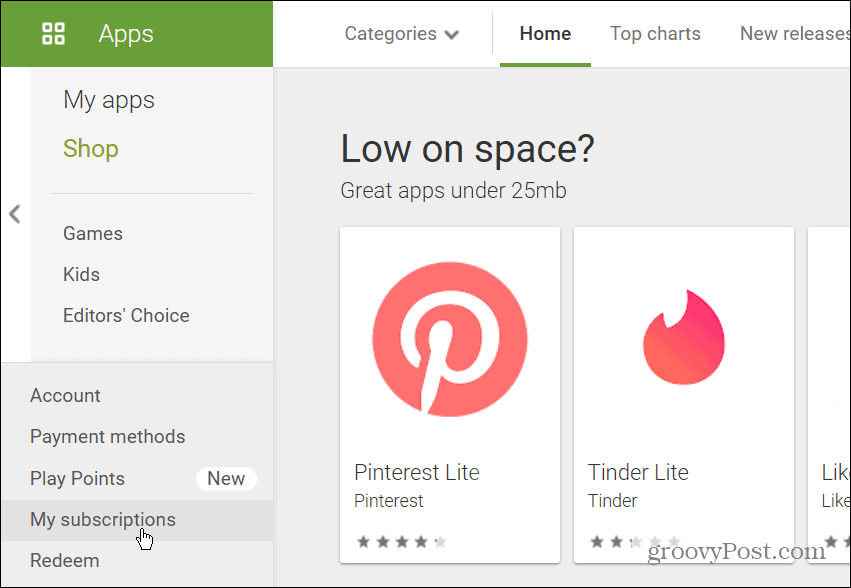The height and width of the screenshot is (588, 851).
Task: Open Account settings
Action: tap(65, 395)
